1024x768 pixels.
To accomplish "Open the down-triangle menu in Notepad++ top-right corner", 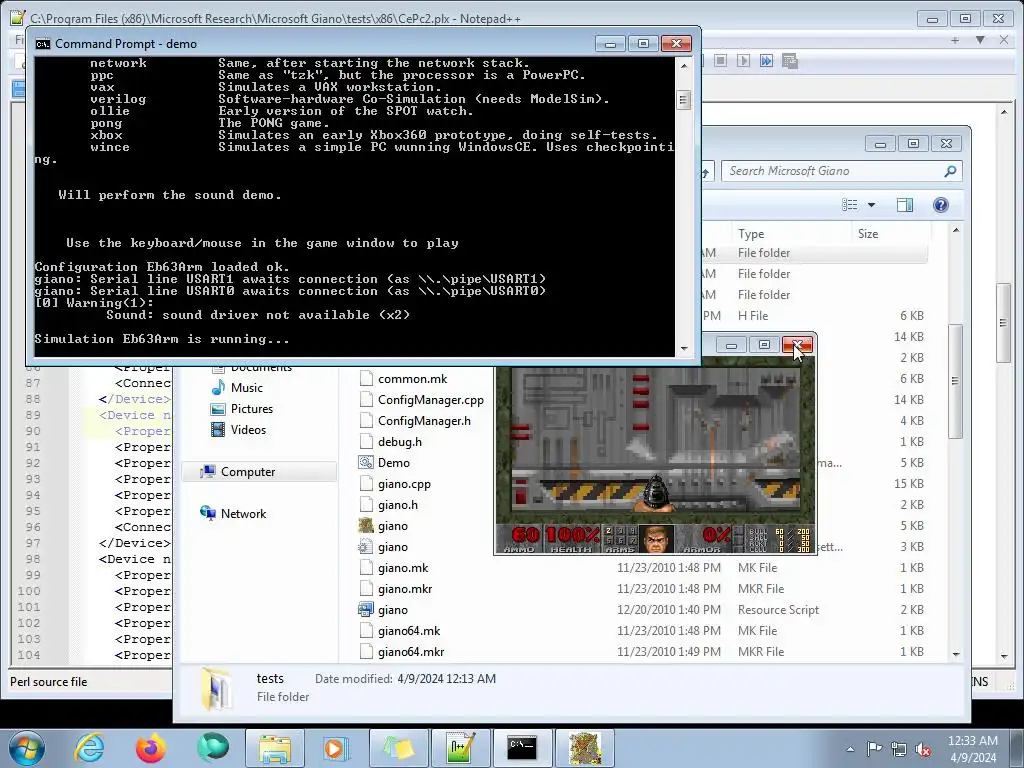I will coord(980,40).
